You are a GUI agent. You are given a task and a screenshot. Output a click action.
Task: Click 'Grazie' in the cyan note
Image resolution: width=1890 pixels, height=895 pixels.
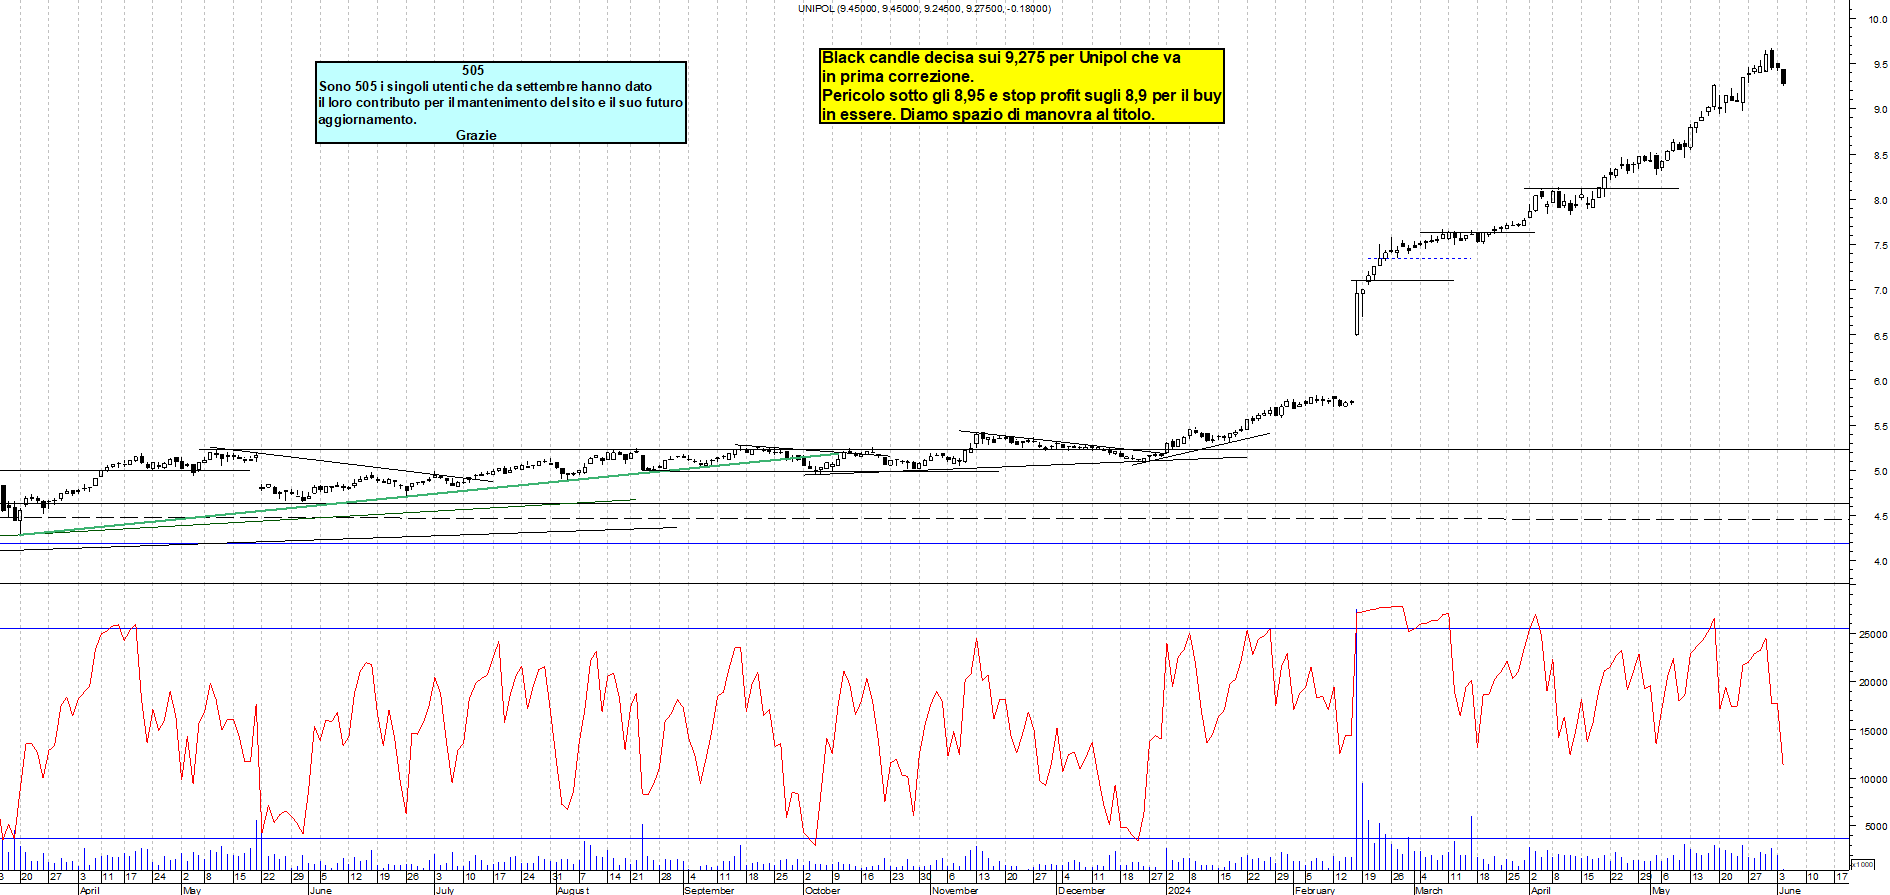[x=476, y=135]
